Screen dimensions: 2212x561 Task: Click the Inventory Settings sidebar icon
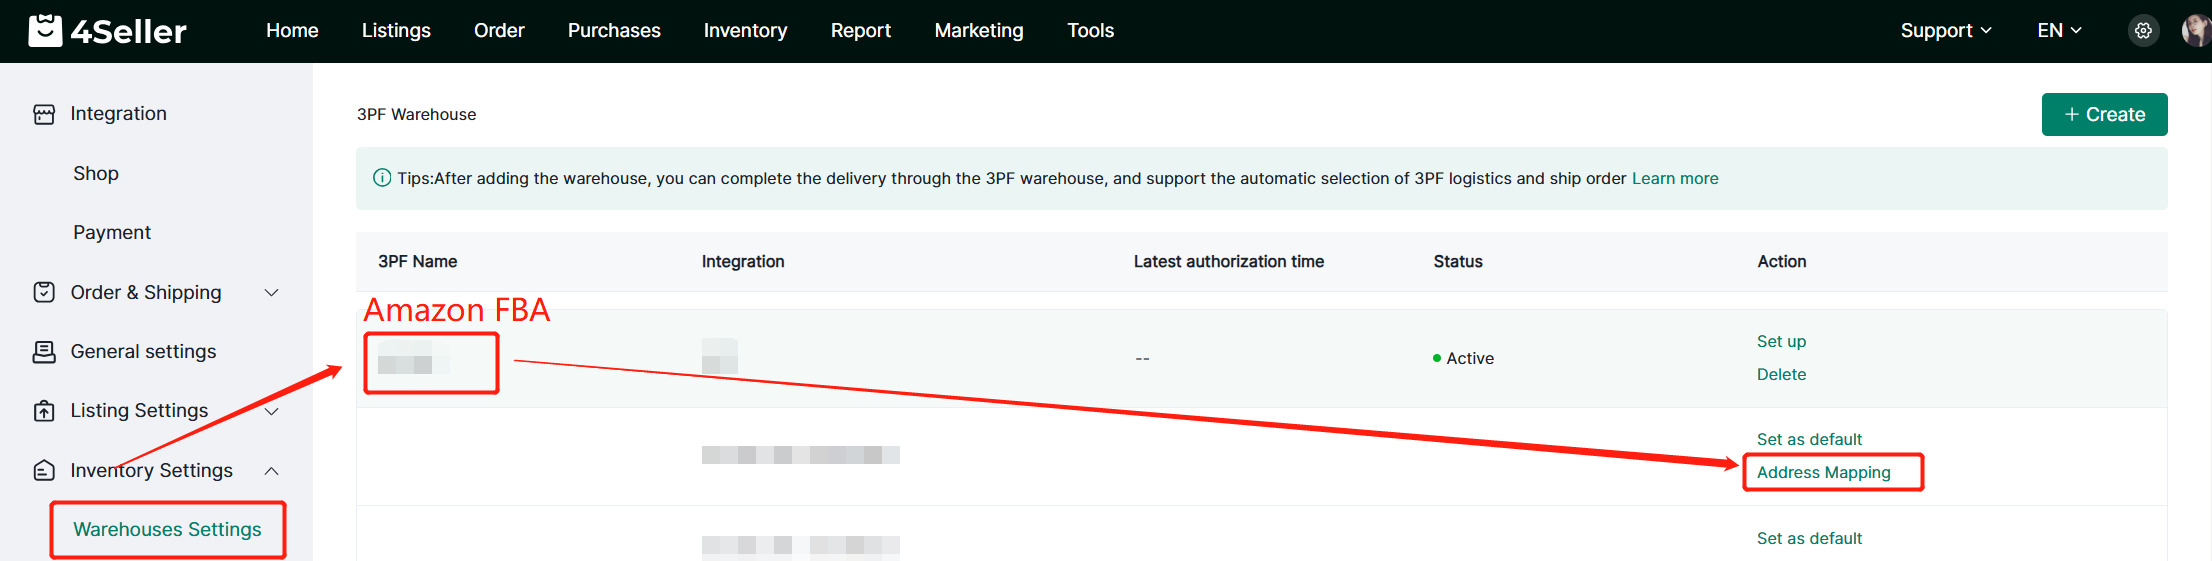point(44,470)
